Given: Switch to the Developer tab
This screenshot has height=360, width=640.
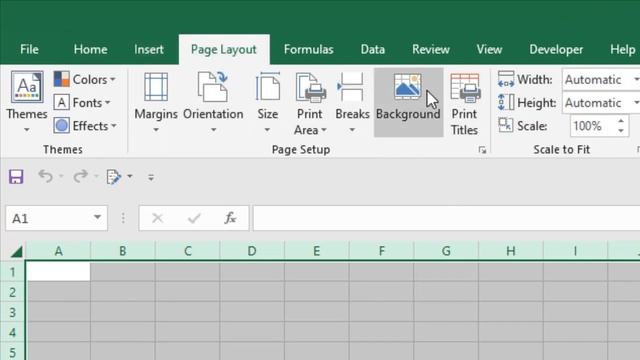Looking at the screenshot, I should (x=556, y=49).
